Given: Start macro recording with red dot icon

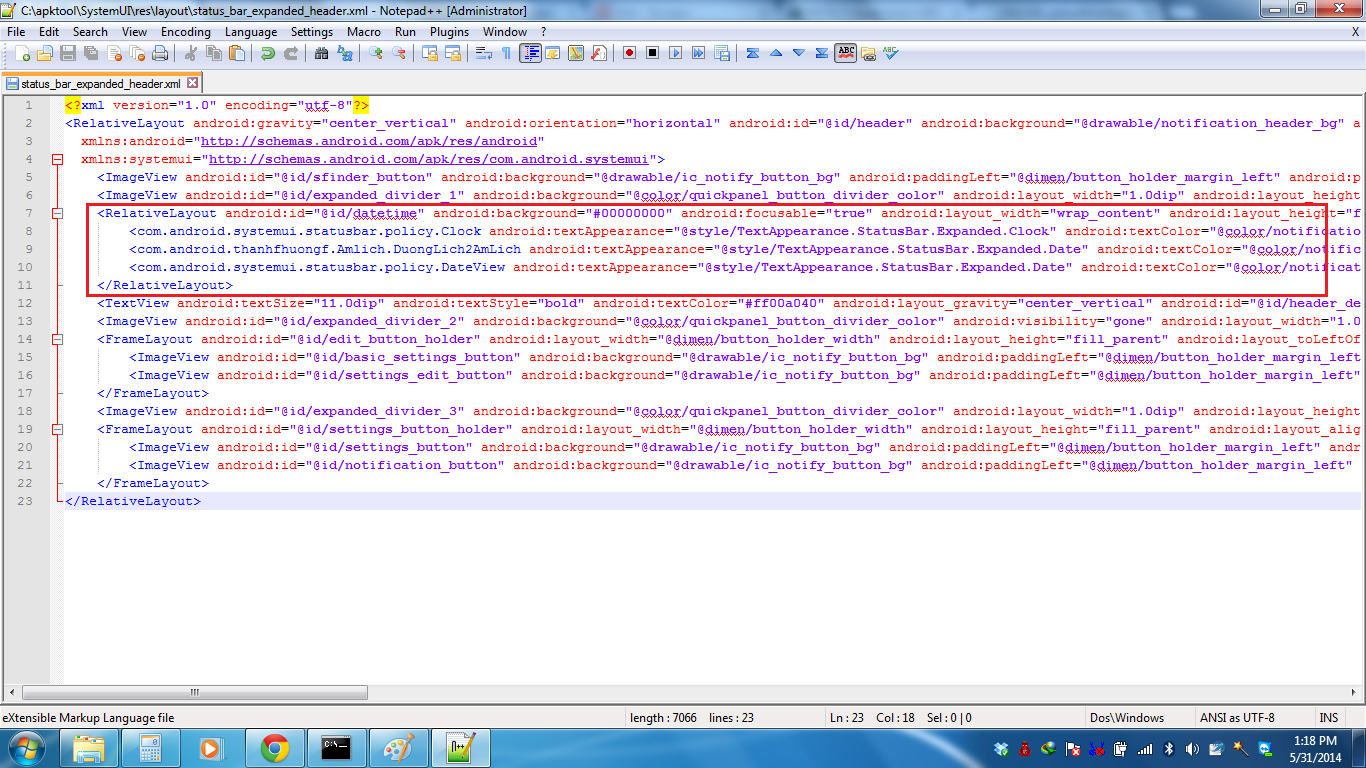Looking at the screenshot, I should coord(629,53).
